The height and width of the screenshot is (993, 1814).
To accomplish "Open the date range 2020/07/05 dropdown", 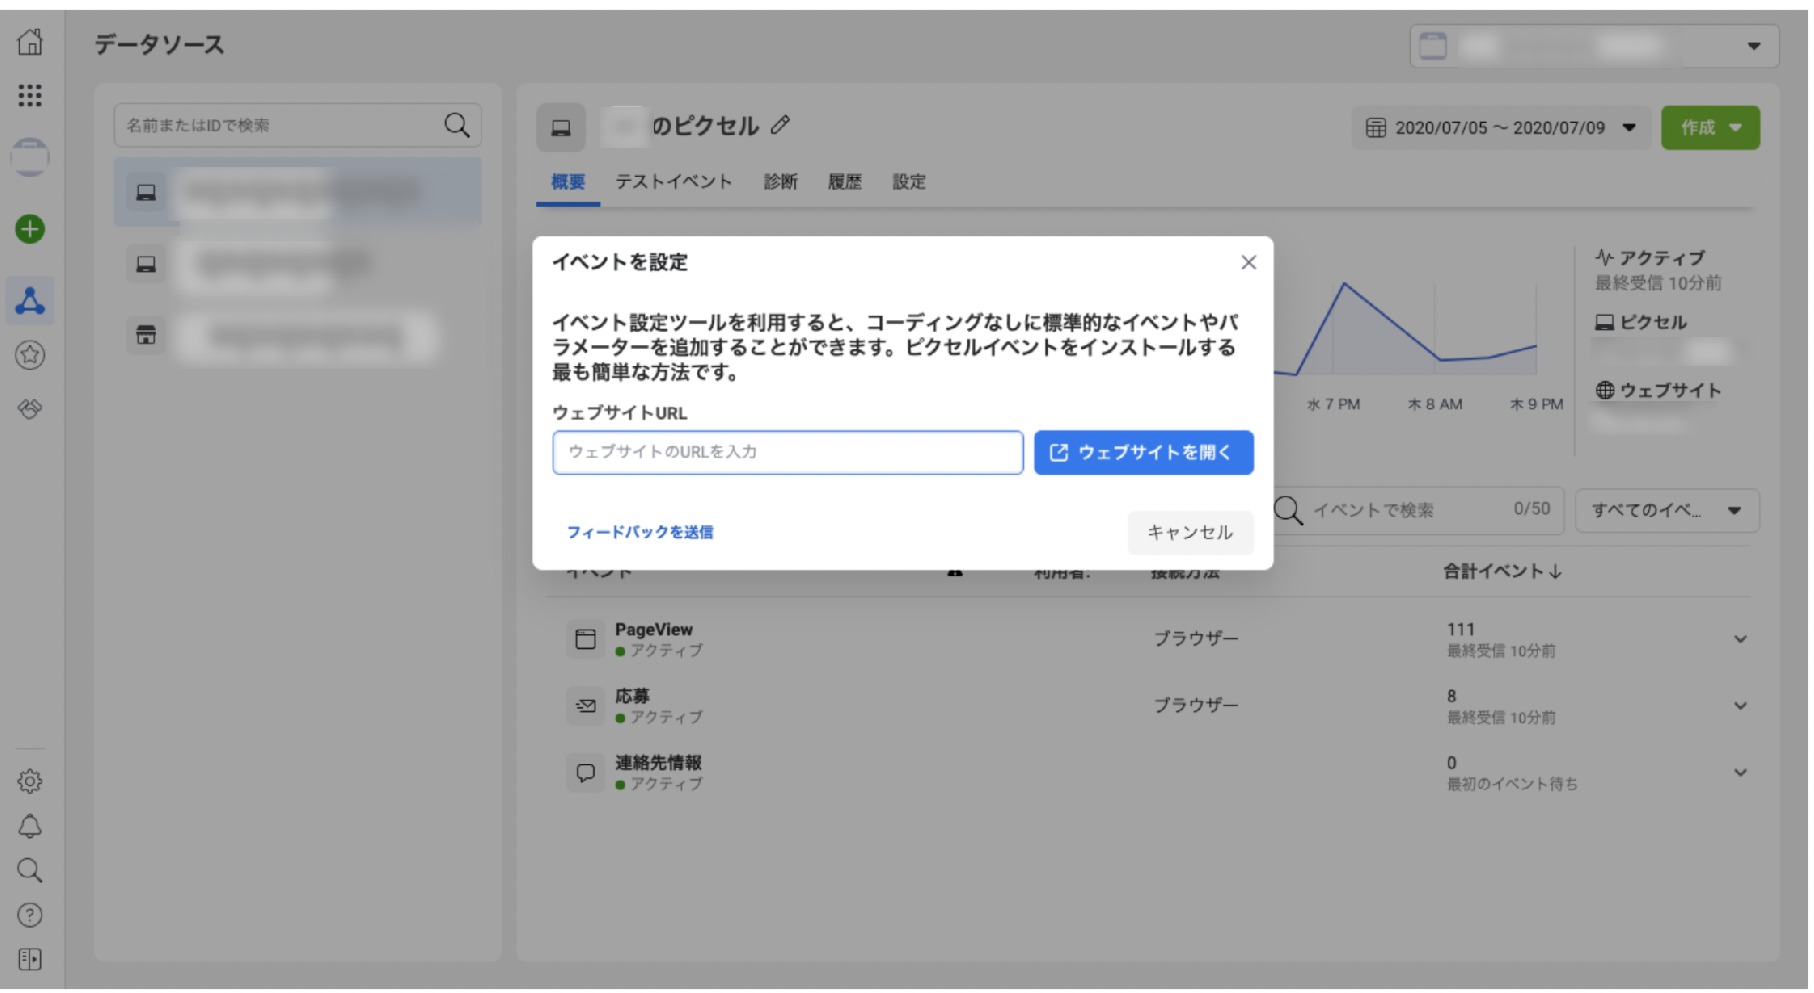I will click(1500, 128).
